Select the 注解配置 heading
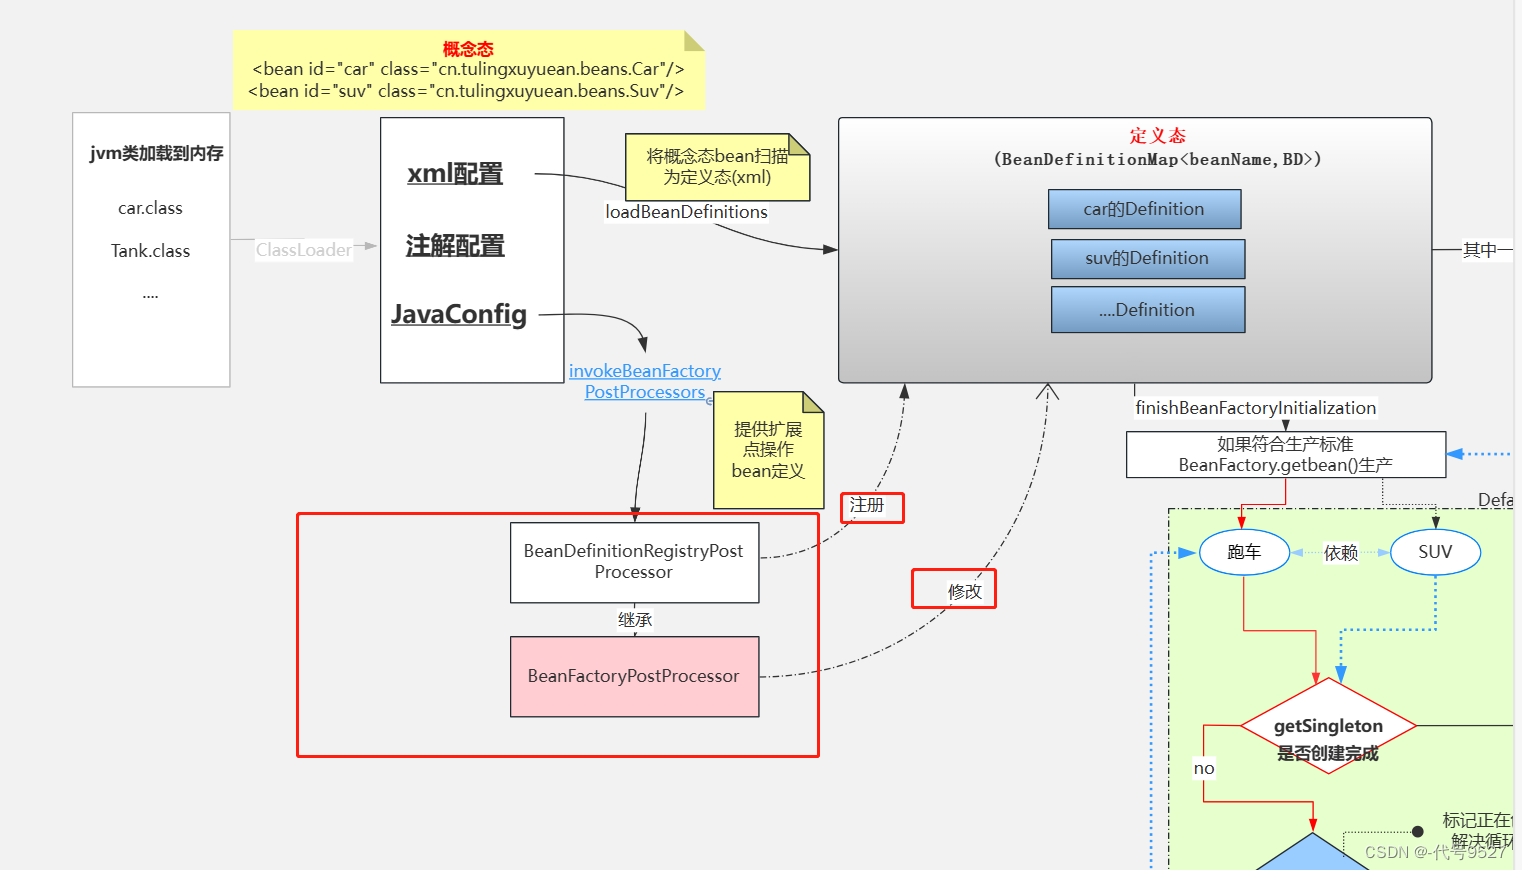 pos(455,245)
